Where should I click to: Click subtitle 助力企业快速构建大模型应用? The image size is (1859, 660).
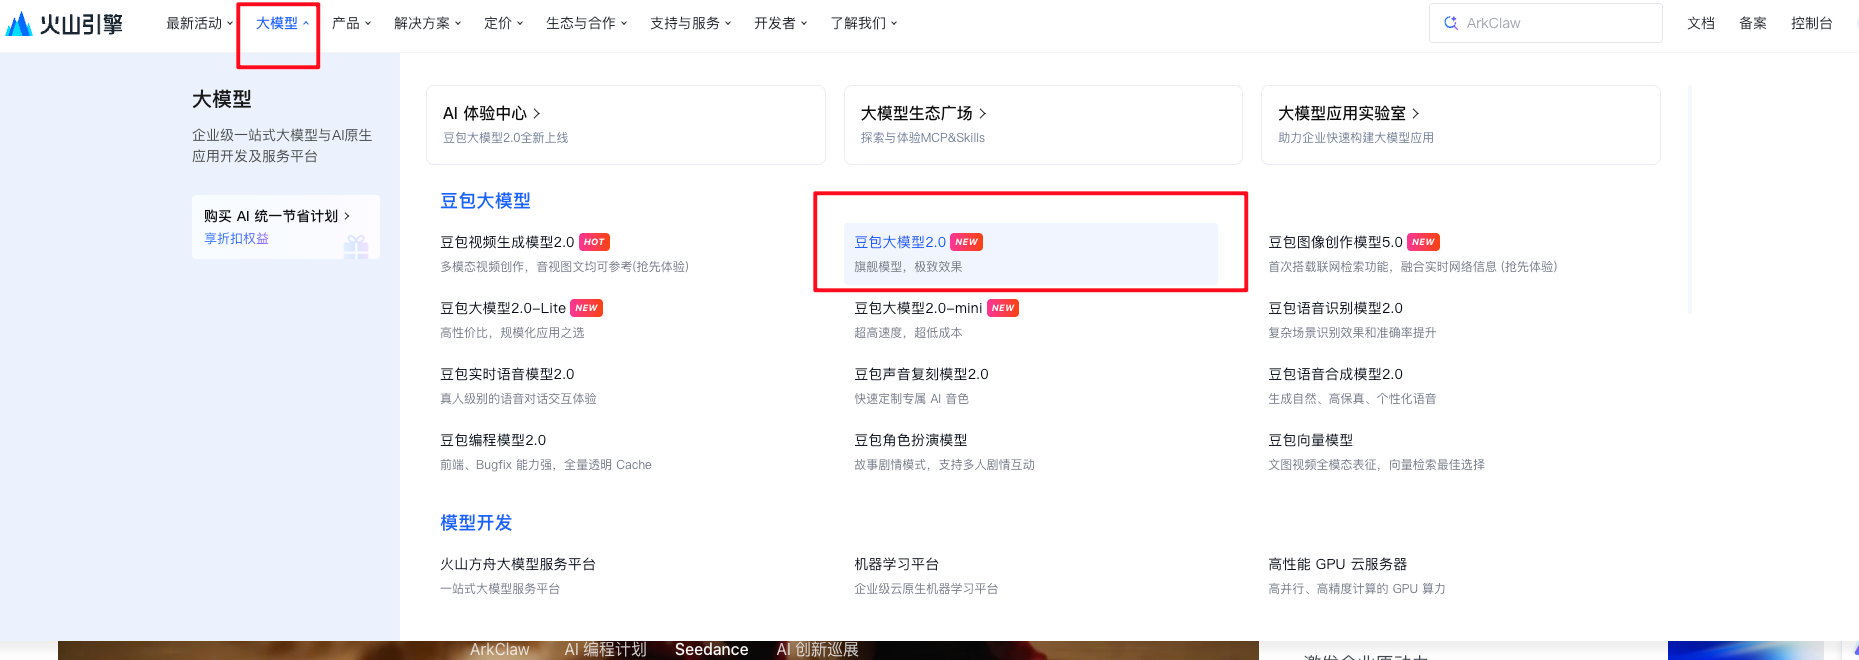pyautogui.click(x=1356, y=138)
